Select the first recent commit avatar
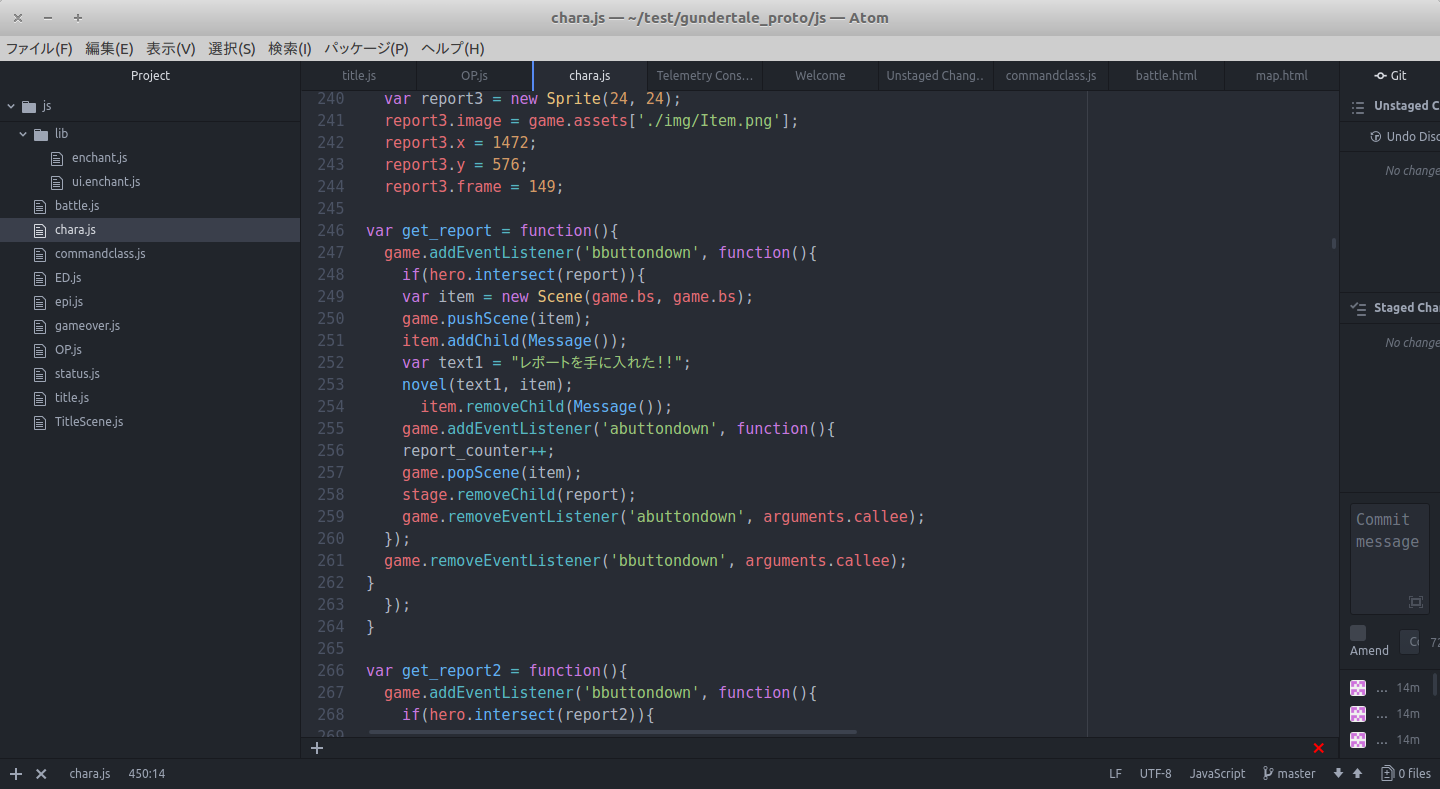Viewport: 1440px width, 789px height. point(1358,688)
